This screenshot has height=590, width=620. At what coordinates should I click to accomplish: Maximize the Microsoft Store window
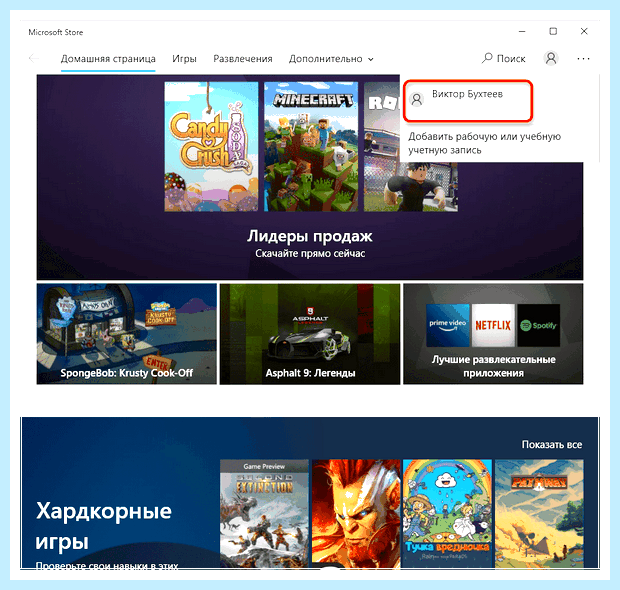pos(553,31)
